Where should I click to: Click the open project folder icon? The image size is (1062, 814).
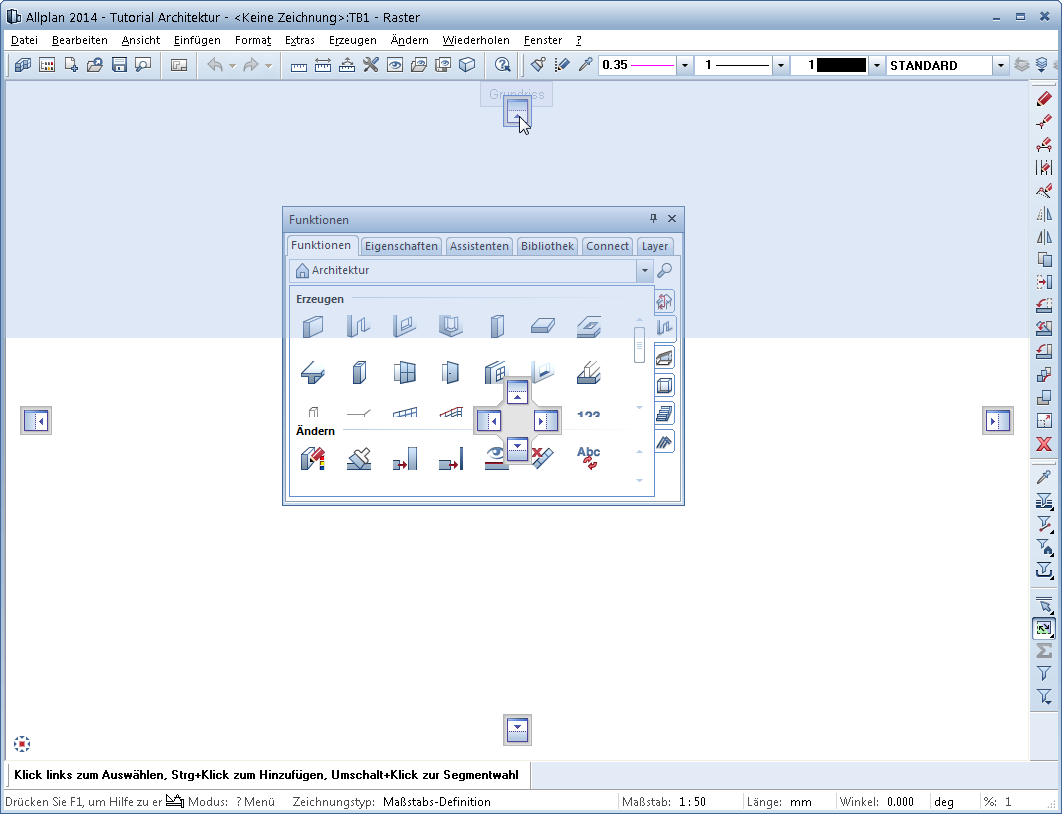(x=95, y=65)
